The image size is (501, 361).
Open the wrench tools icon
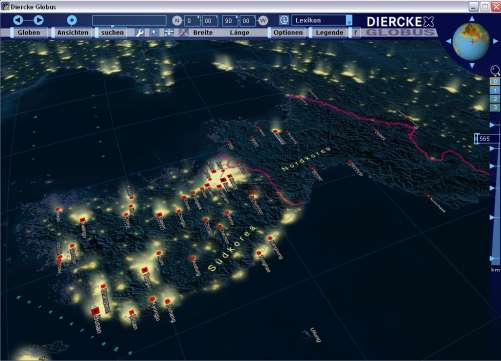coord(140,33)
